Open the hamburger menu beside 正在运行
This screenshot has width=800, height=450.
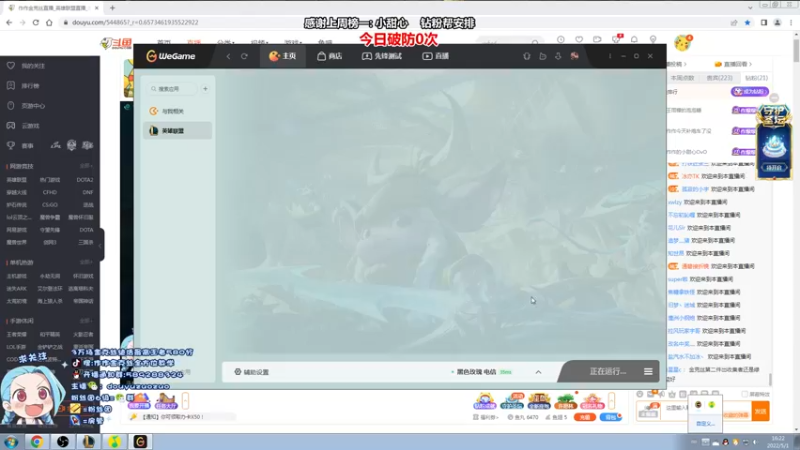(648, 371)
